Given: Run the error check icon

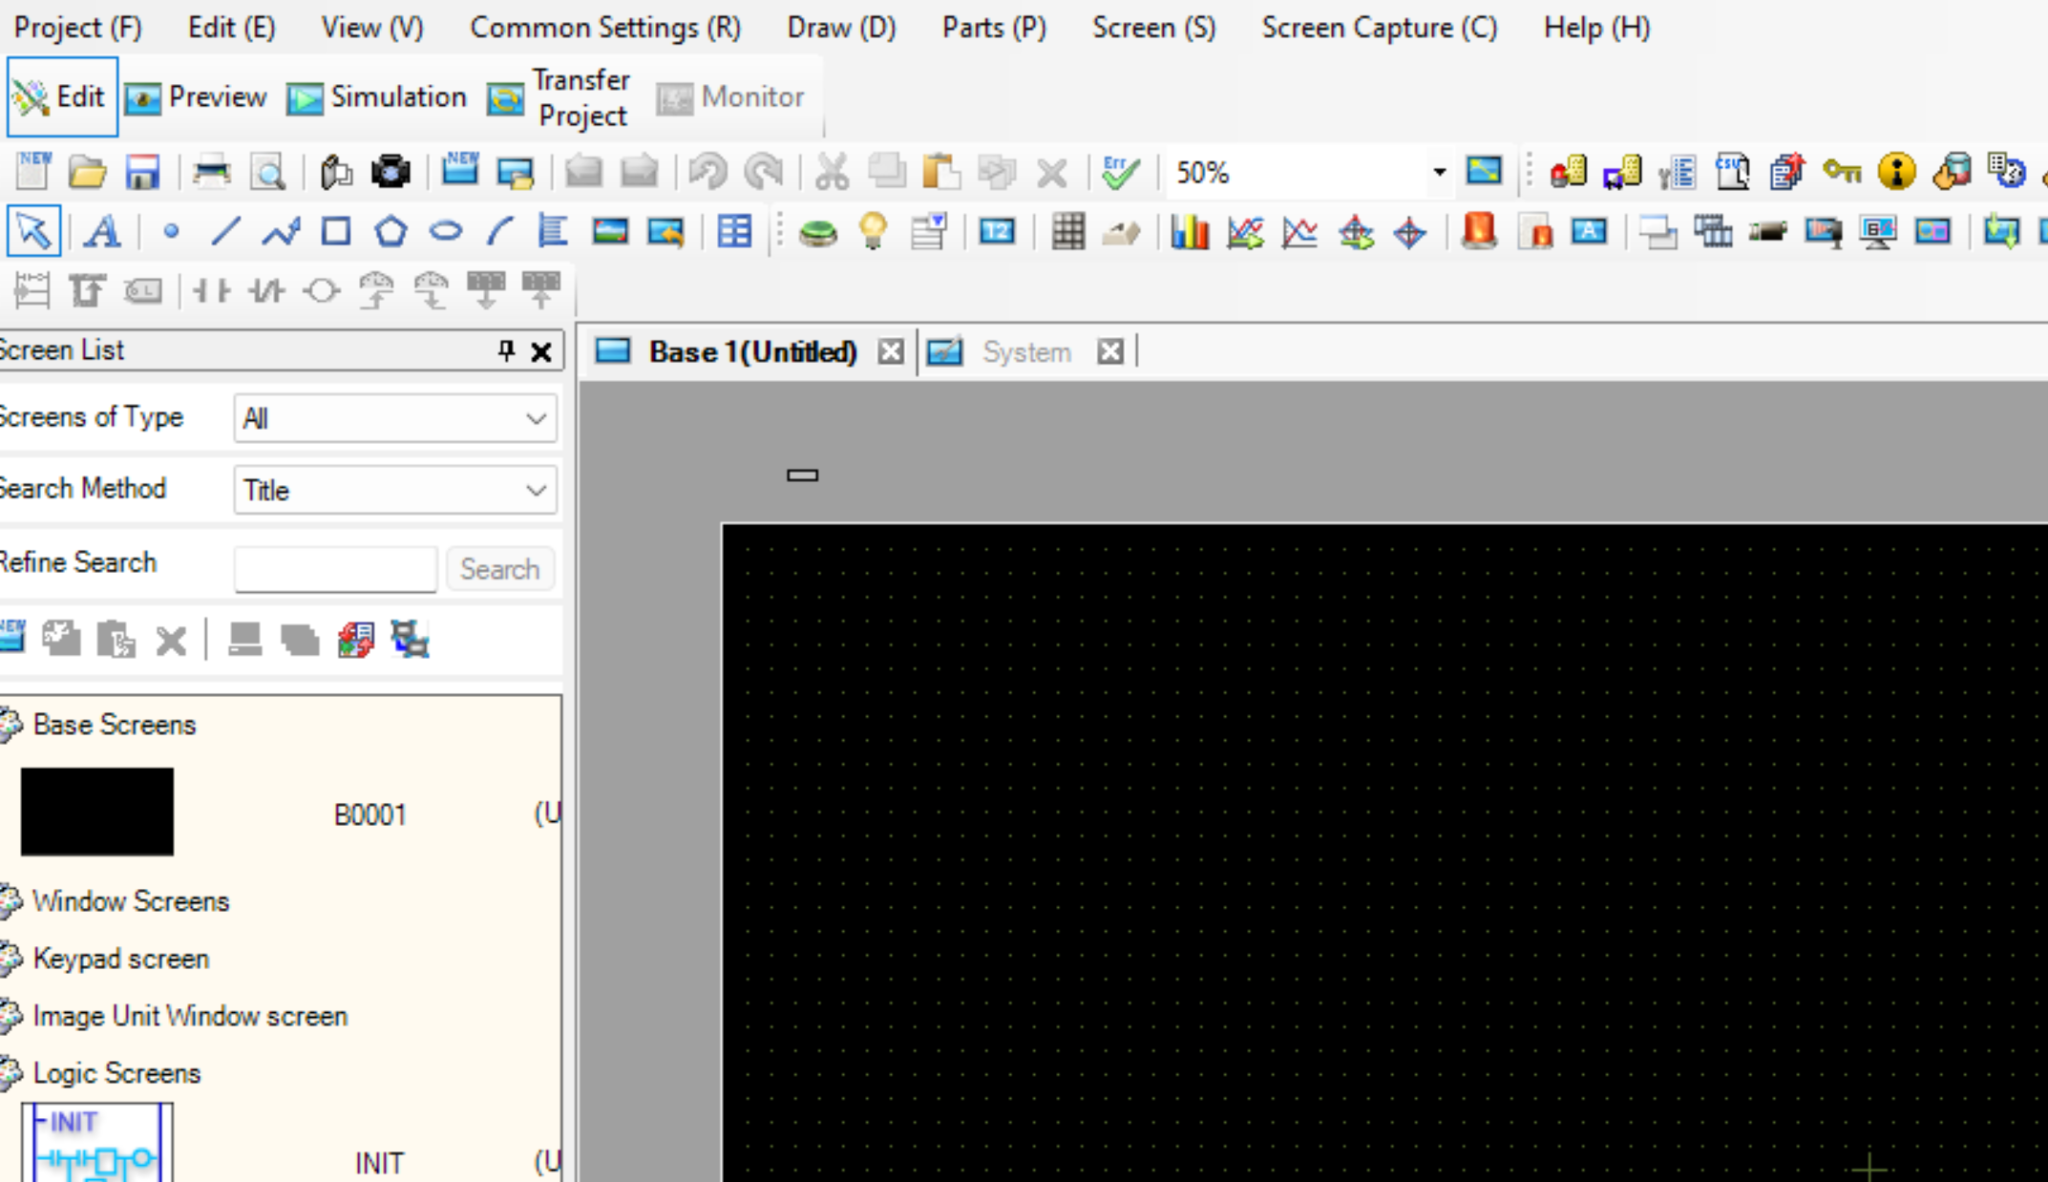Looking at the screenshot, I should coord(1120,173).
